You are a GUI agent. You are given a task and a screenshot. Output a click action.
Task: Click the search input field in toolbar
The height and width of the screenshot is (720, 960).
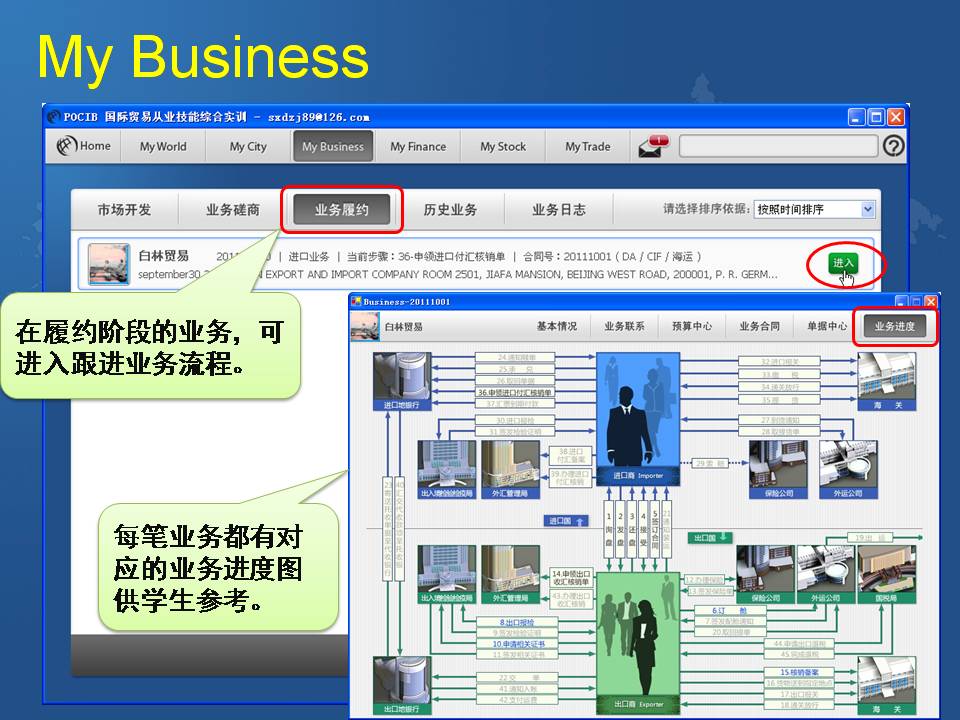777,146
